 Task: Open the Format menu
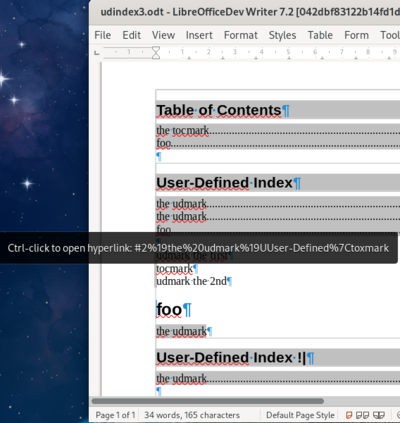[241, 35]
